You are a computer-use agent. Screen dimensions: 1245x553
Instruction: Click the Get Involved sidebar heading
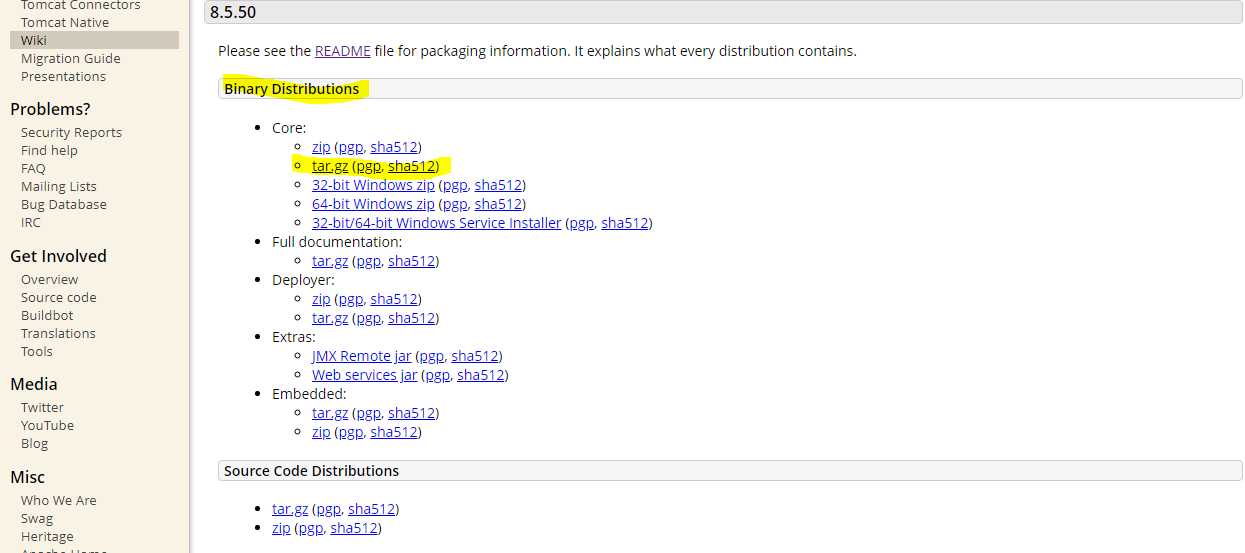click(x=58, y=256)
